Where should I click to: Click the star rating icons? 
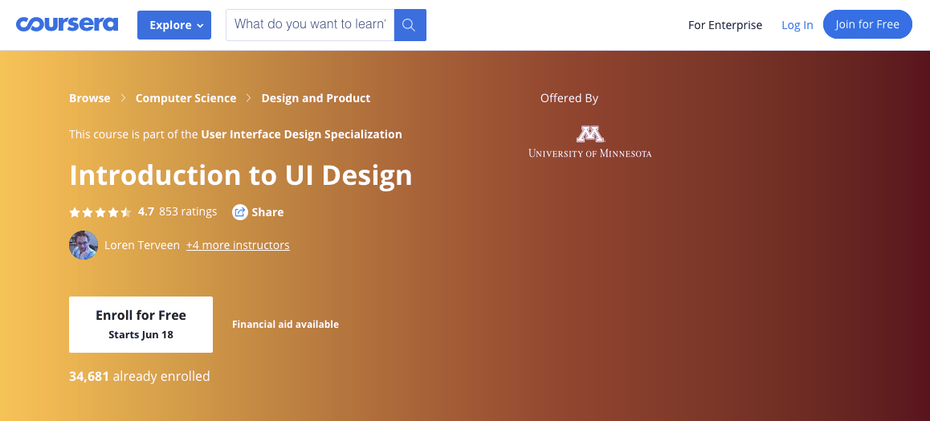coord(100,212)
